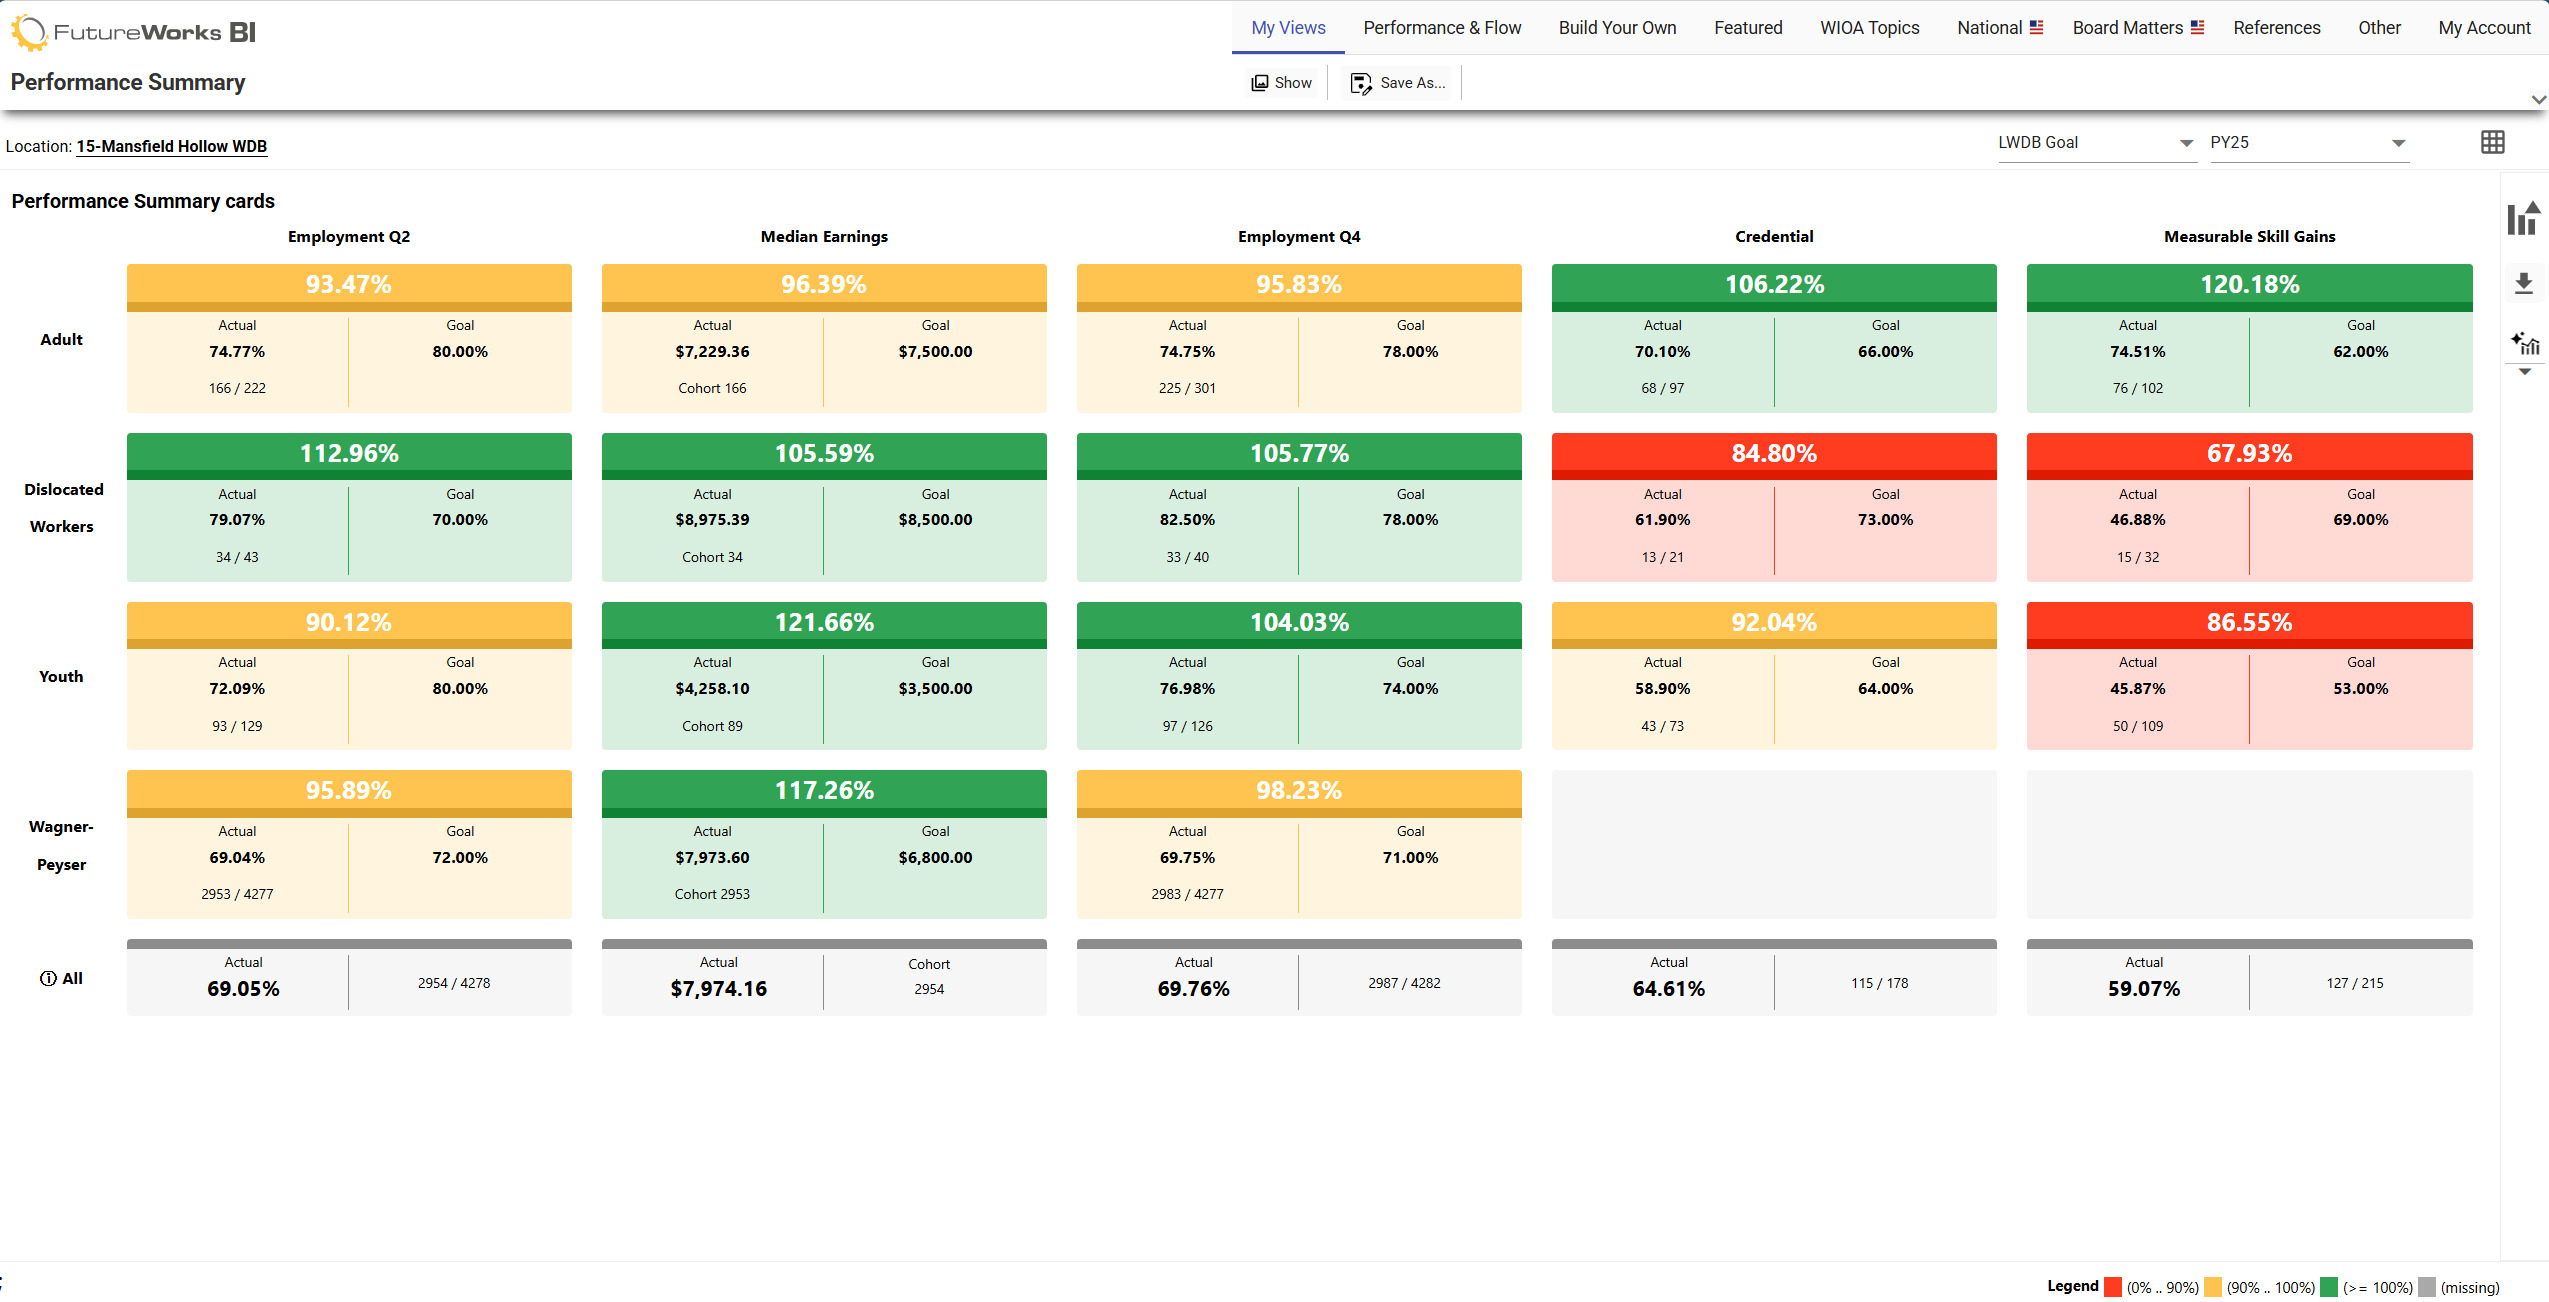2549x1302 pixels.
Task: Open the Featured menu
Action: (1748, 28)
